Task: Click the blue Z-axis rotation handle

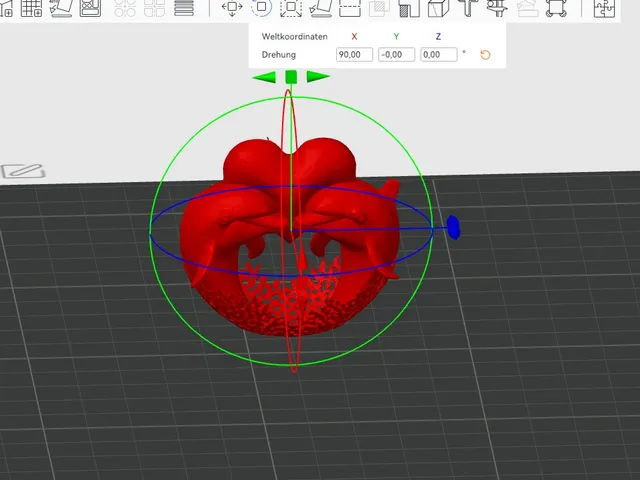Action: coord(453,227)
